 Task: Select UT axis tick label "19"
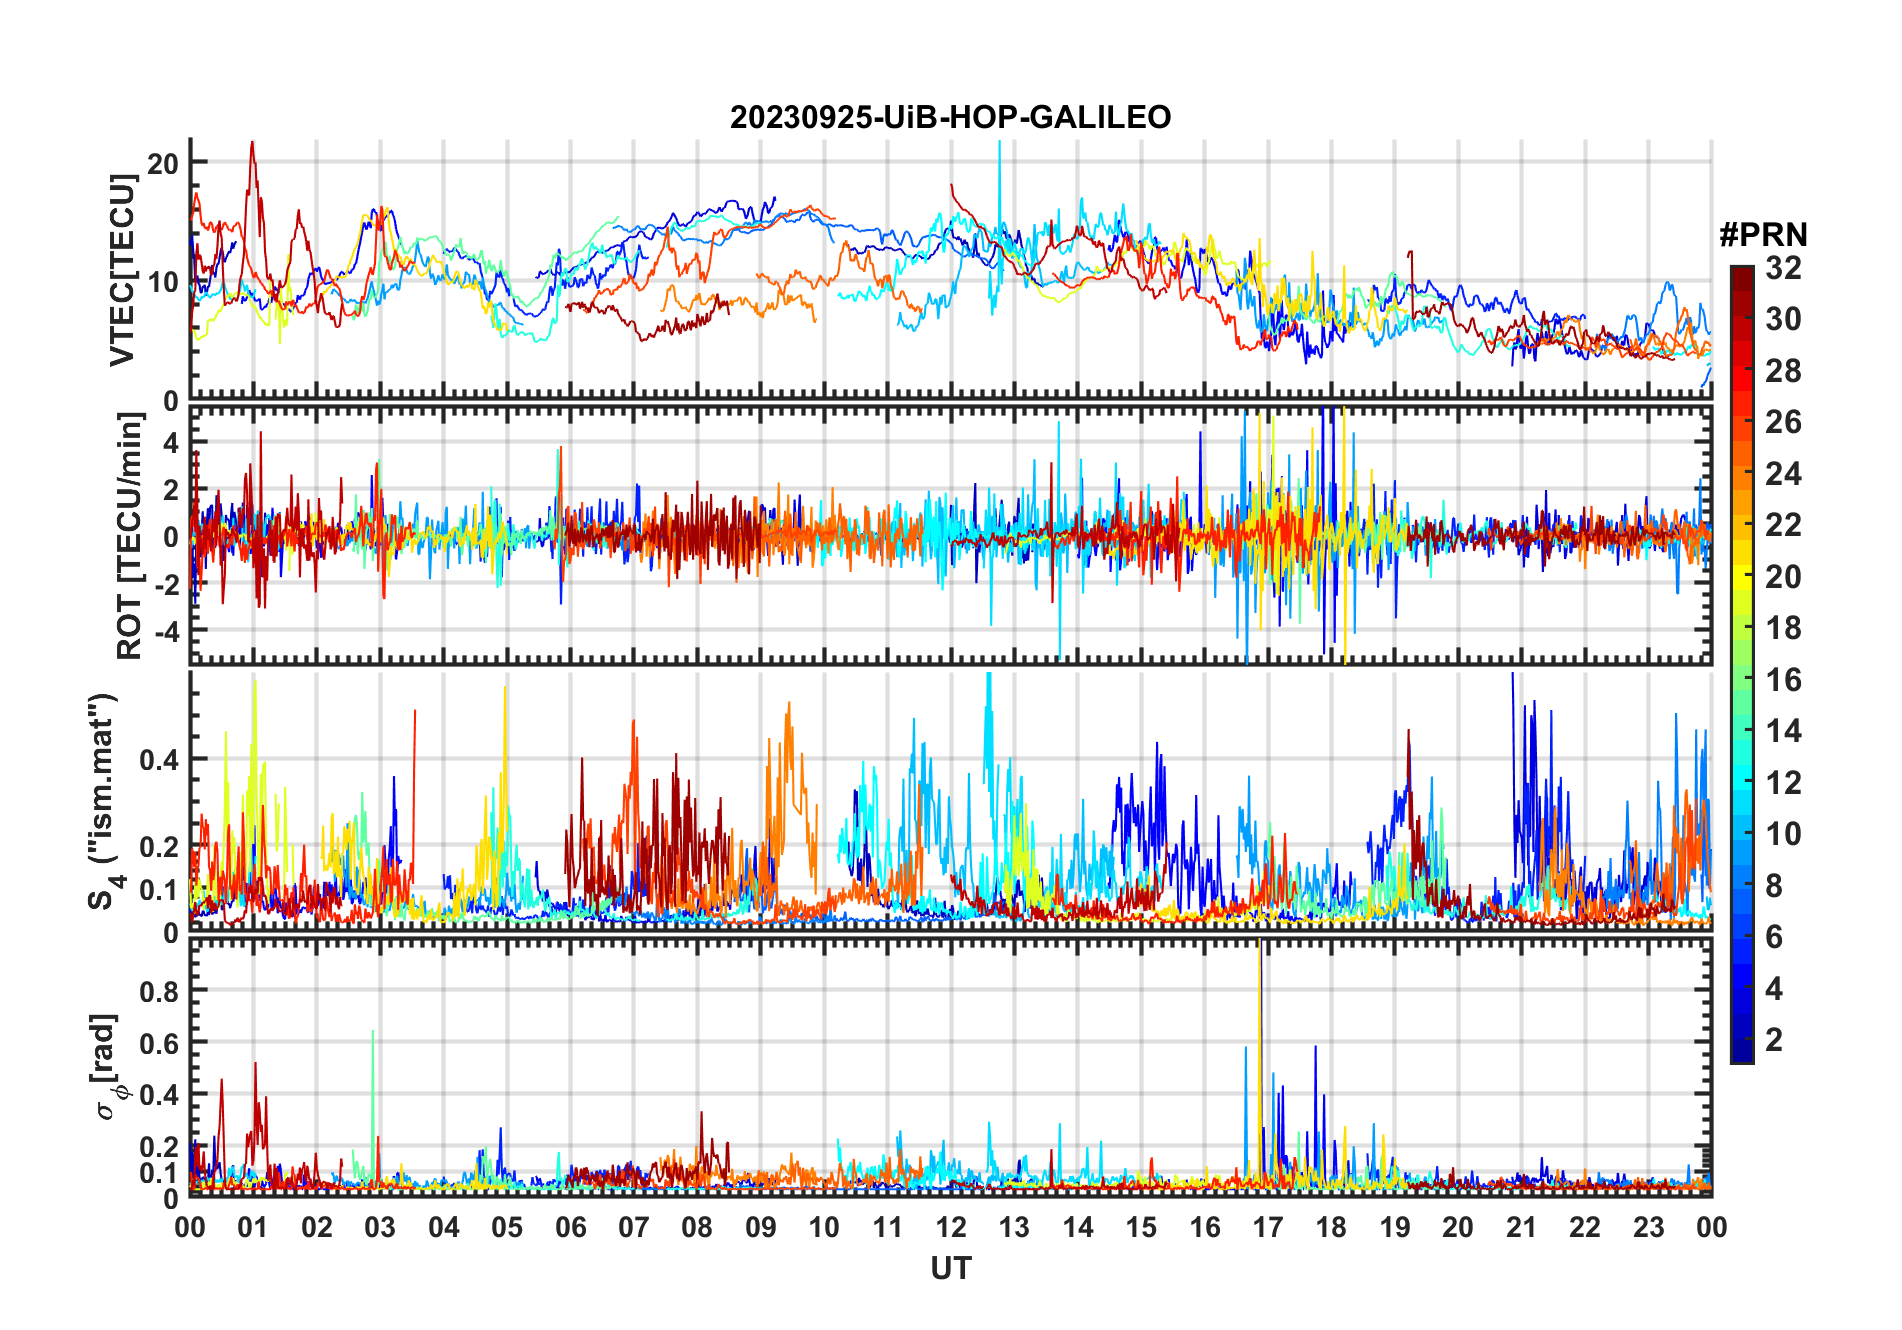coord(1395,1227)
